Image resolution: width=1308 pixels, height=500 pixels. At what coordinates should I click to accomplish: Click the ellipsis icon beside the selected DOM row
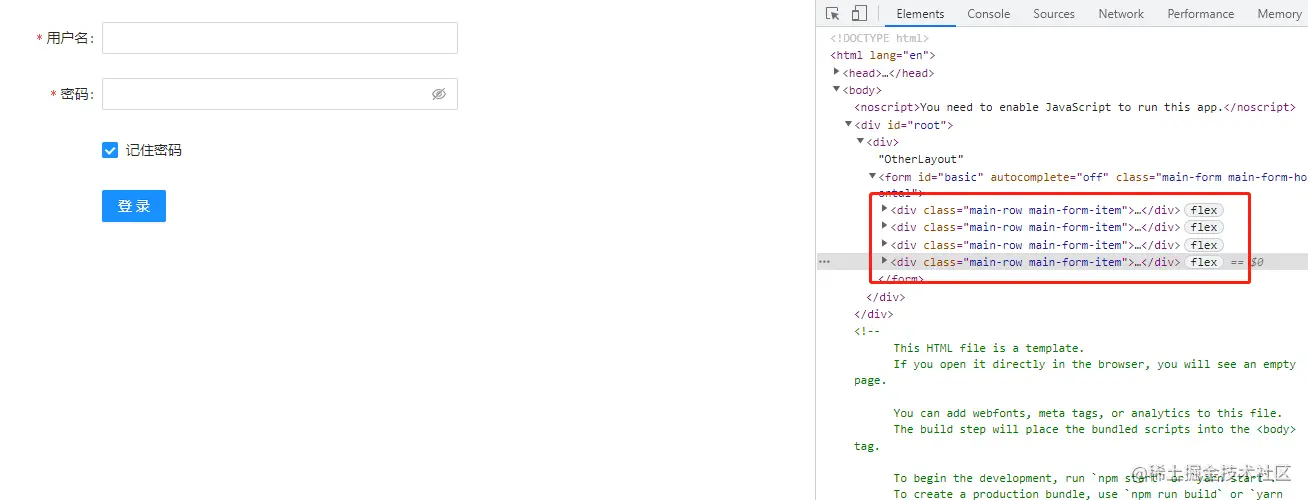(x=825, y=262)
